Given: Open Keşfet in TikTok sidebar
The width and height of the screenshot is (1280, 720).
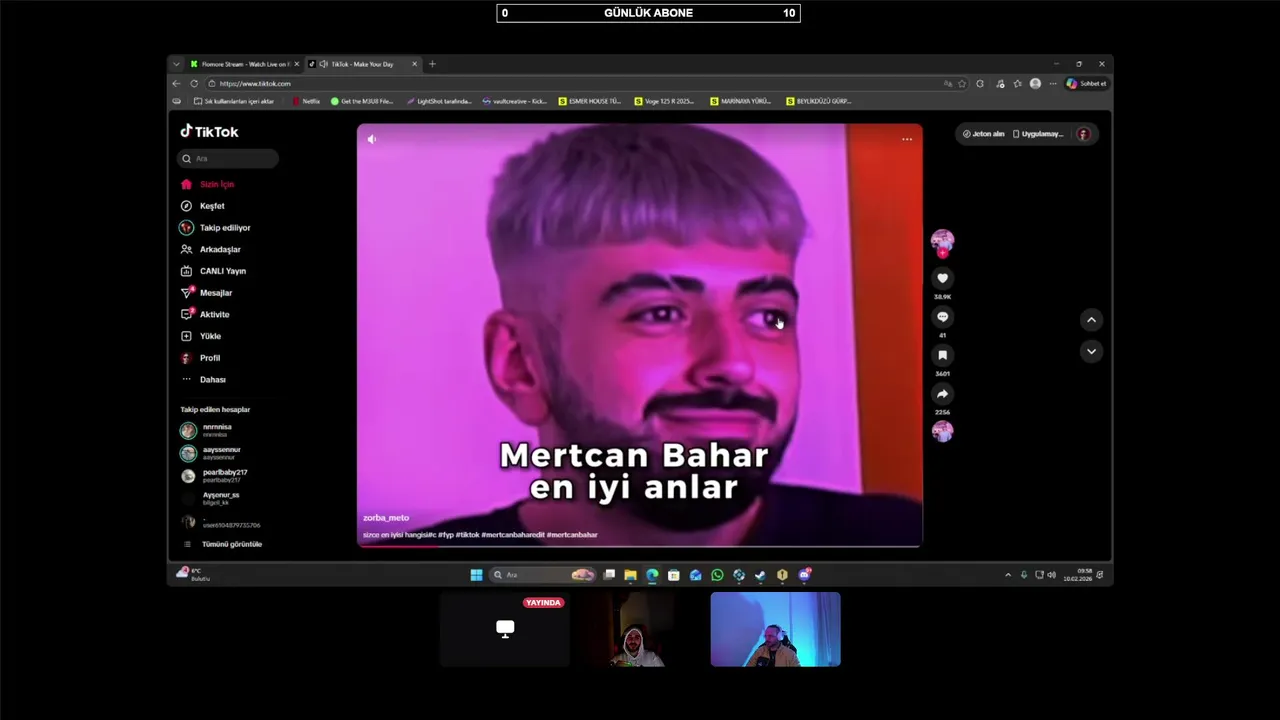Looking at the screenshot, I should [x=203, y=206].
